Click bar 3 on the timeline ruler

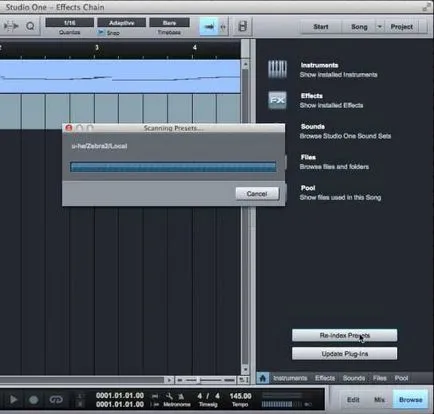96,48
